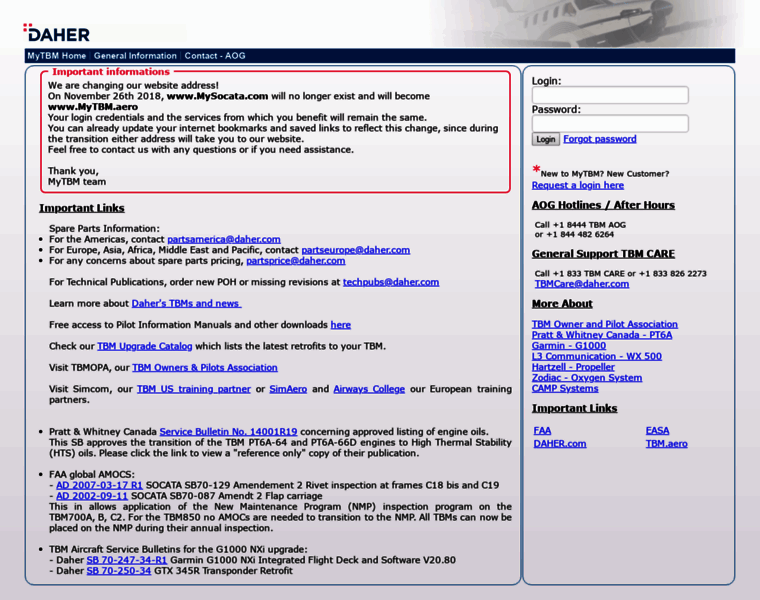Focus the Login input field
This screenshot has height=600, width=760.
point(610,95)
